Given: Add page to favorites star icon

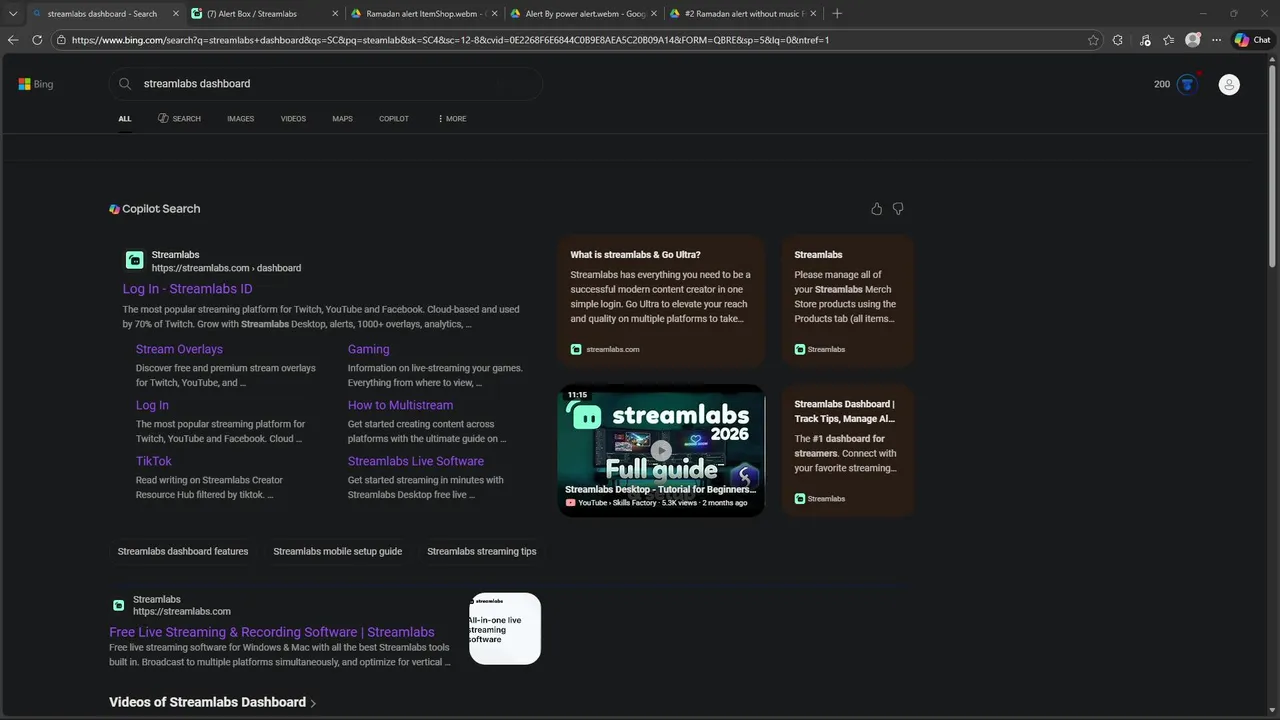Looking at the screenshot, I should tap(1093, 40).
